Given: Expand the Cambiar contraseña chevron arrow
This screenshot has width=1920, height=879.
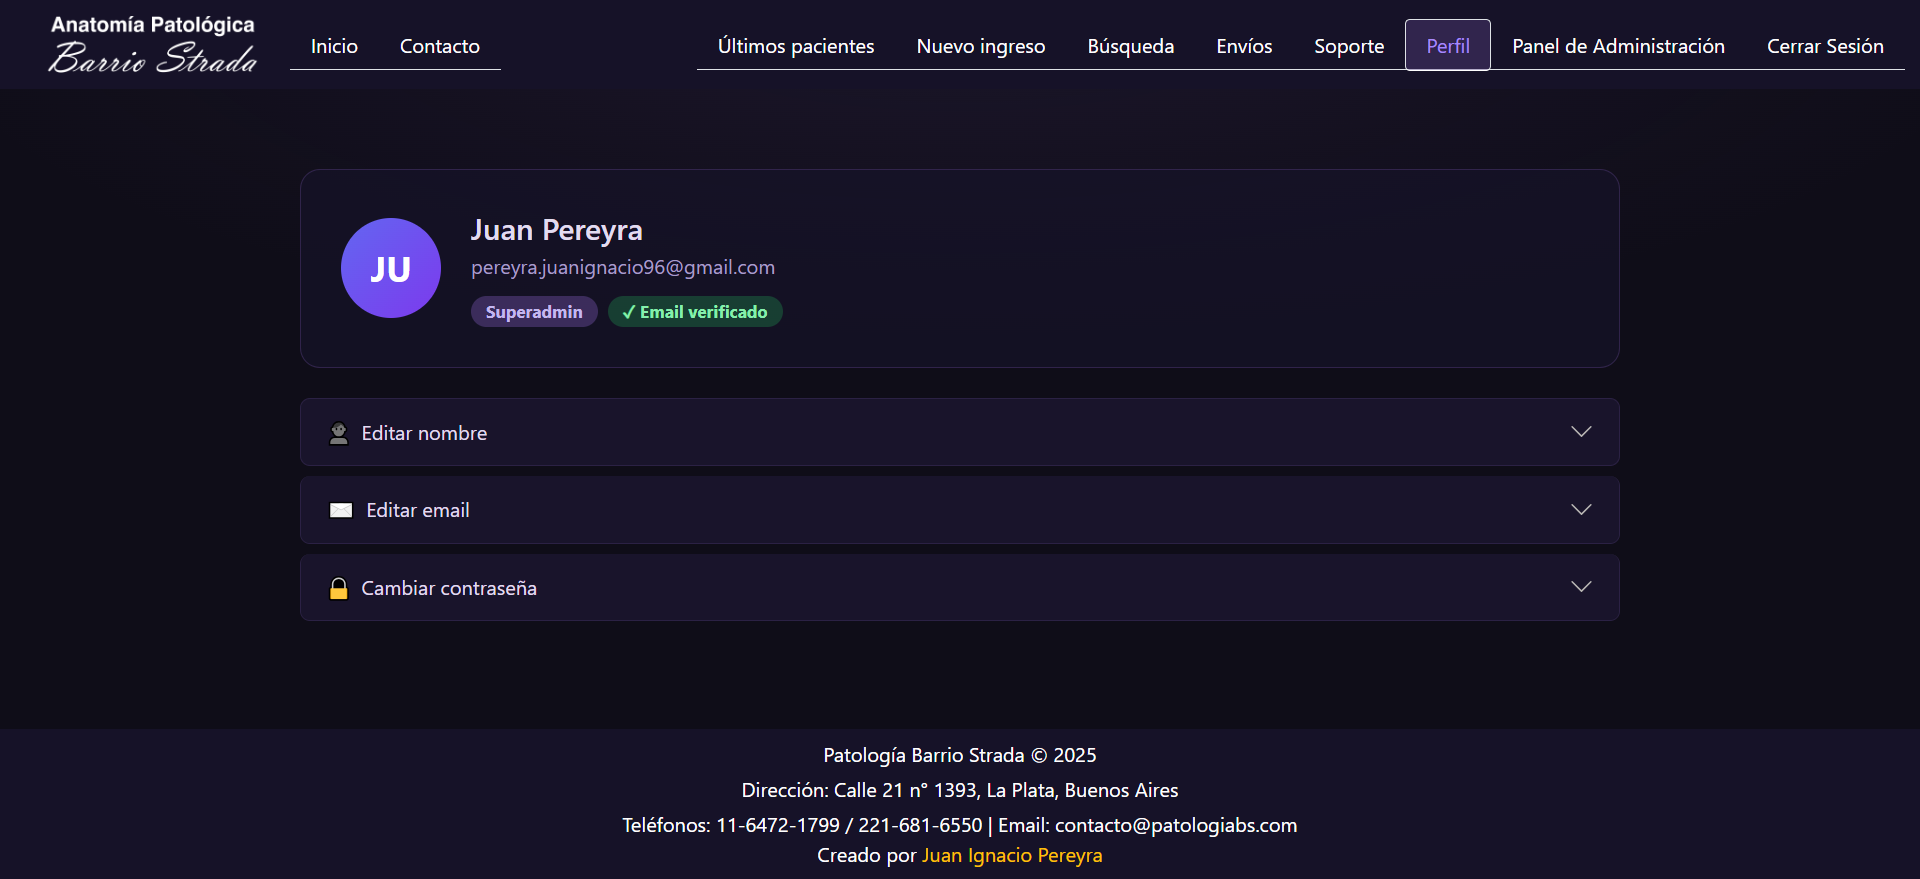Looking at the screenshot, I should [1580, 587].
